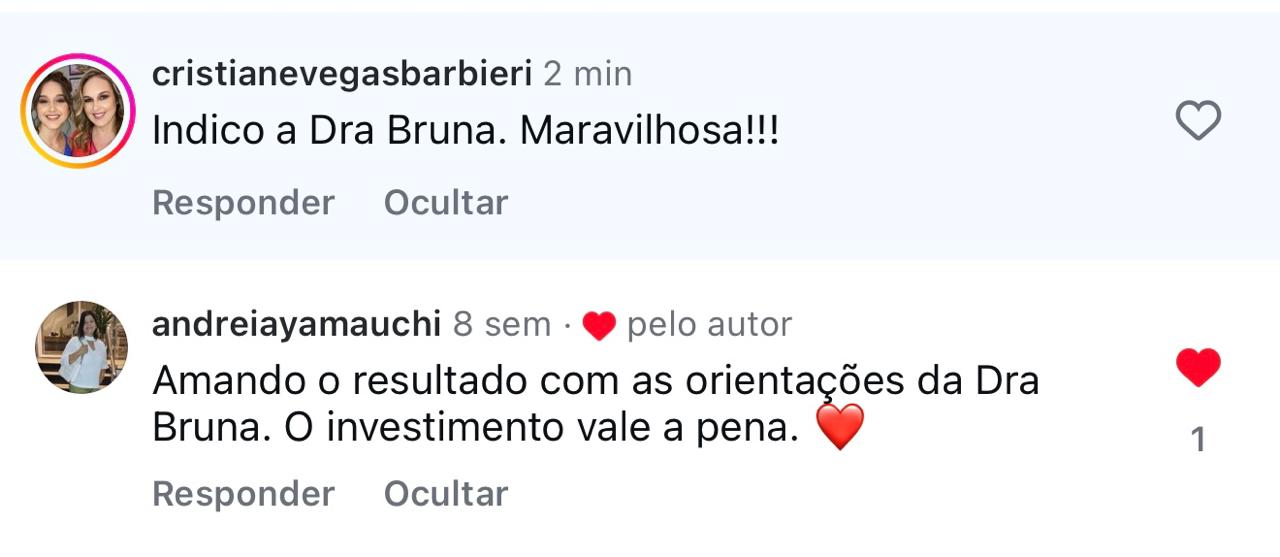This screenshot has width=1280, height=557.
Task: Open cristianevegasbarbieri's profile picture with story ring
Action: 77,111
